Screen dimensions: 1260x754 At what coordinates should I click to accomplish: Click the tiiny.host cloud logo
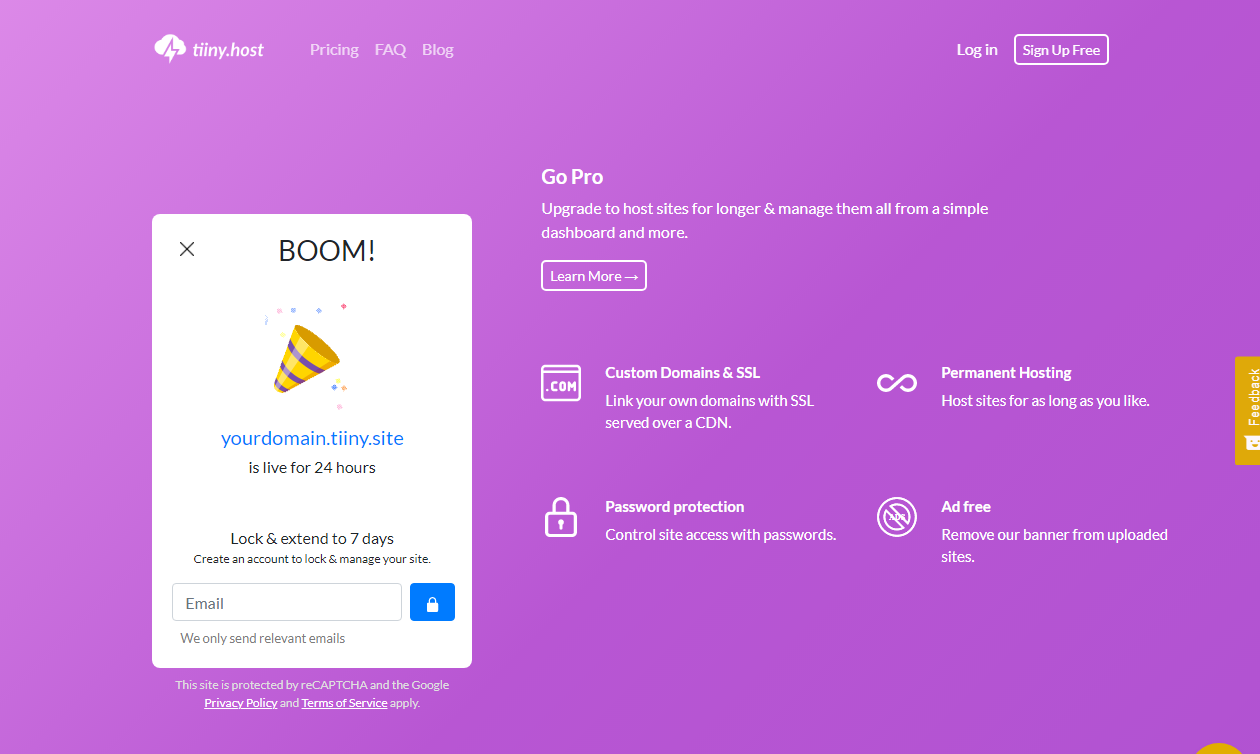pyautogui.click(x=209, y=49)
